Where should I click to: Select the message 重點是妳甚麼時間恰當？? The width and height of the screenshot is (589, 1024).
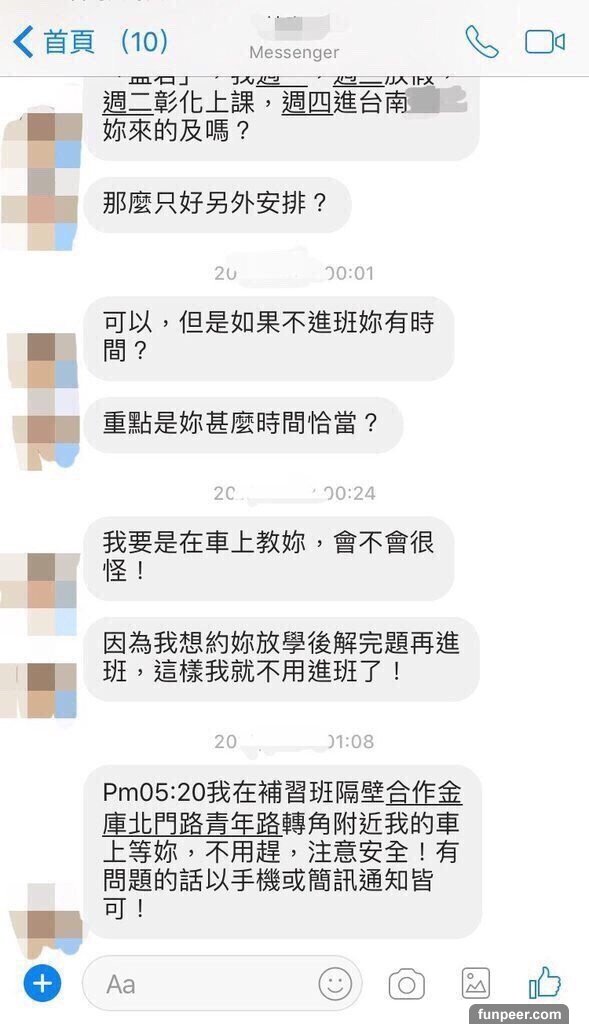tap(243, 425)
